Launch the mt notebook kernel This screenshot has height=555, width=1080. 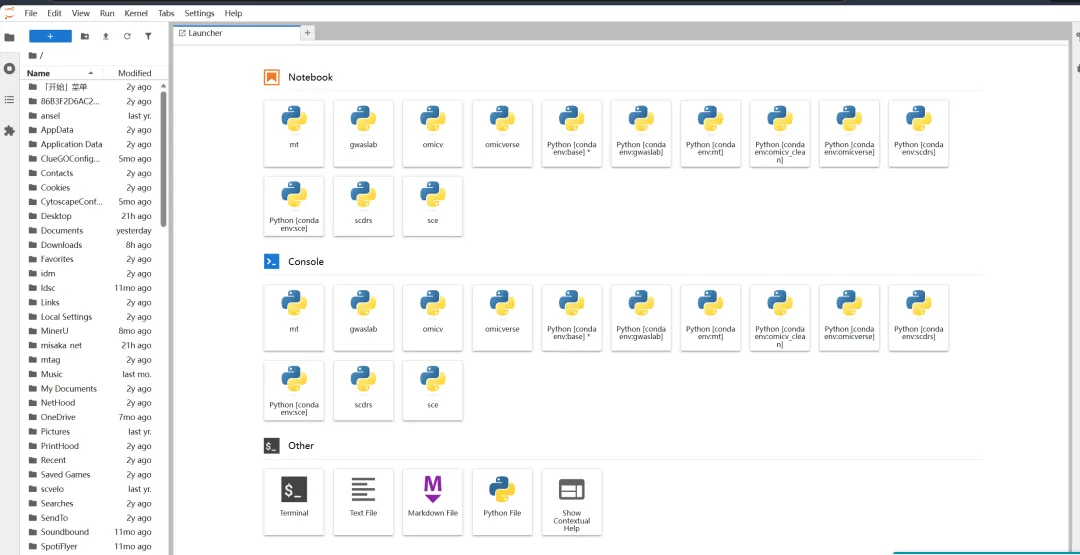tap(294, 134)
